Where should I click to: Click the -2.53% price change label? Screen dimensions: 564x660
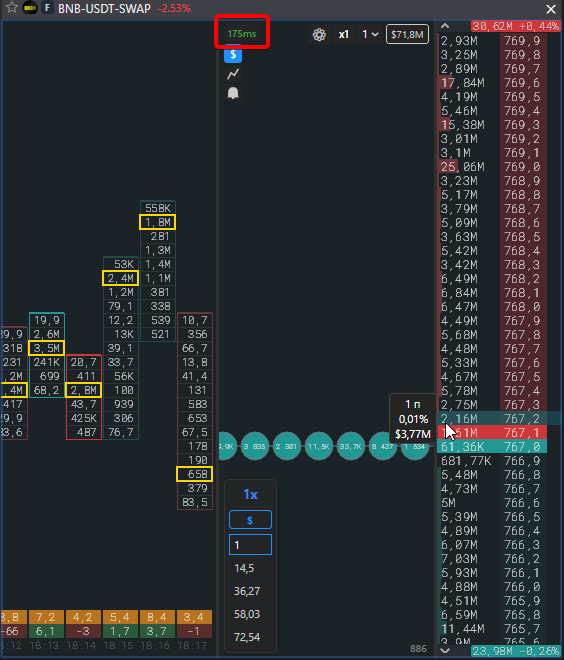[174, 8]
